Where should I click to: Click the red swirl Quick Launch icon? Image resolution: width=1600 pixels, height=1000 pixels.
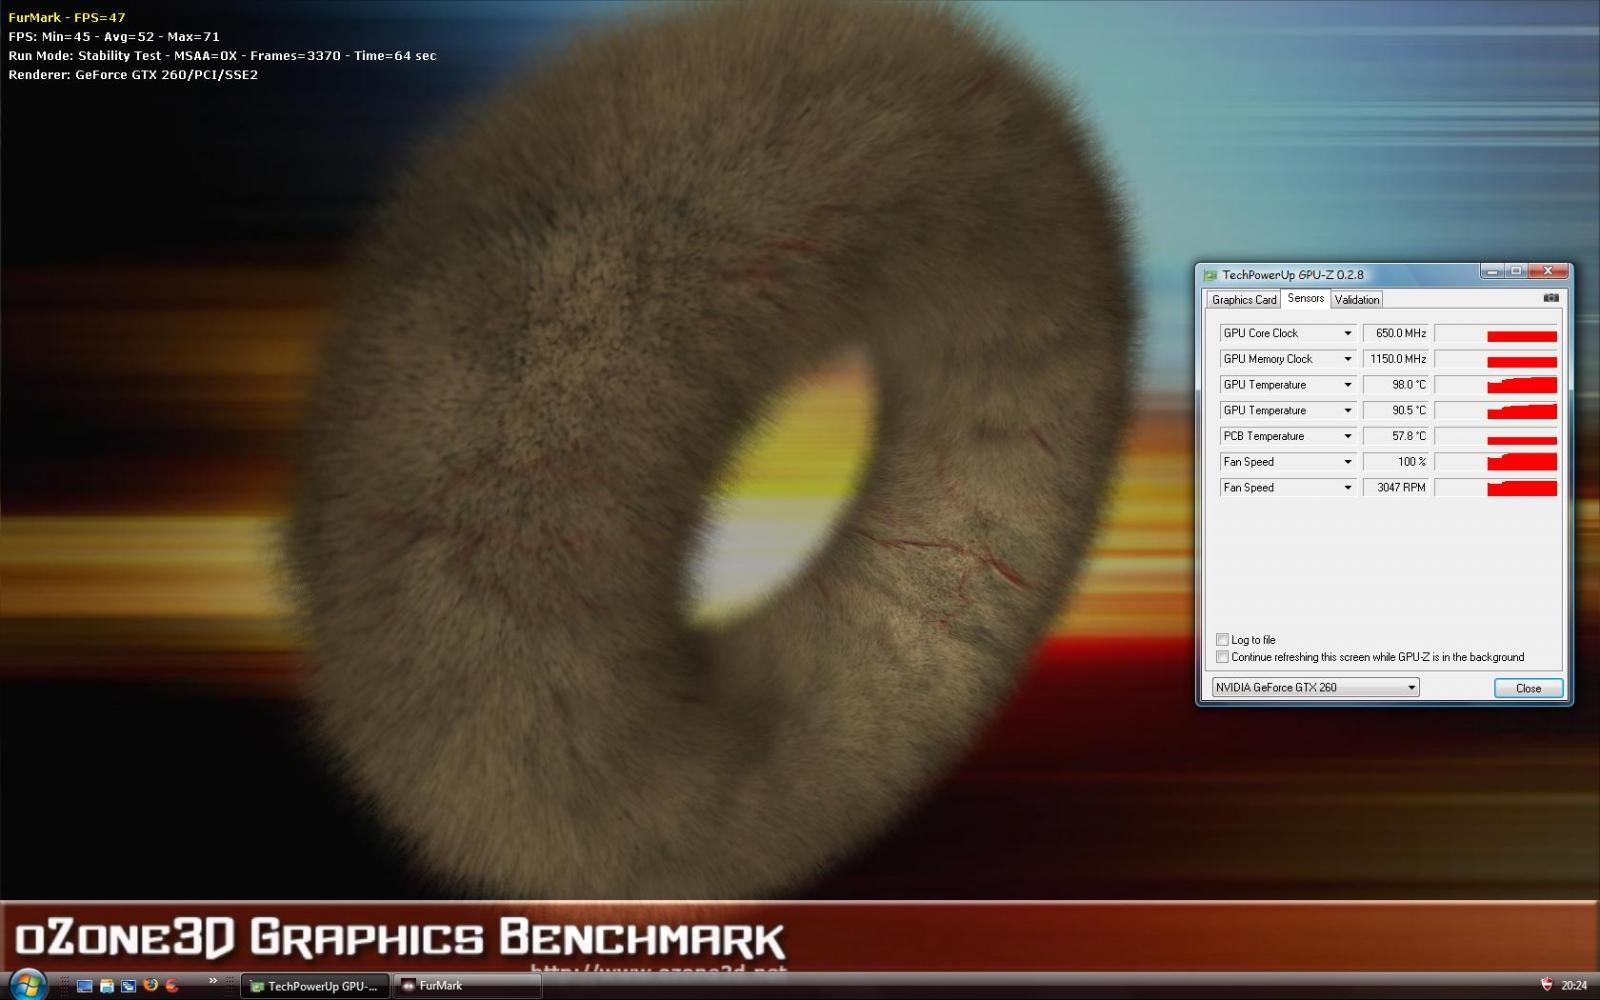172,986
